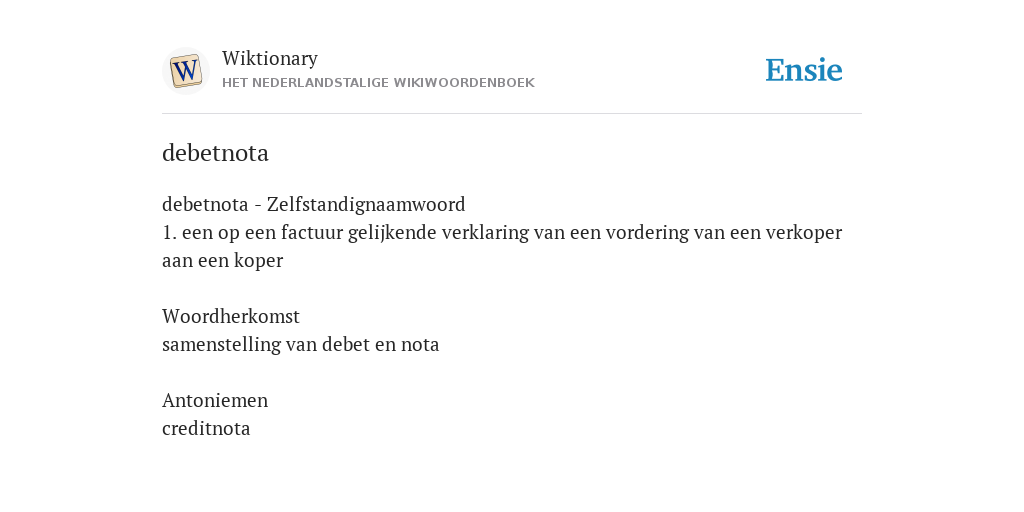Click the Wiktionary W logo icon
The image size is (1024, 512).
[185, 71]
